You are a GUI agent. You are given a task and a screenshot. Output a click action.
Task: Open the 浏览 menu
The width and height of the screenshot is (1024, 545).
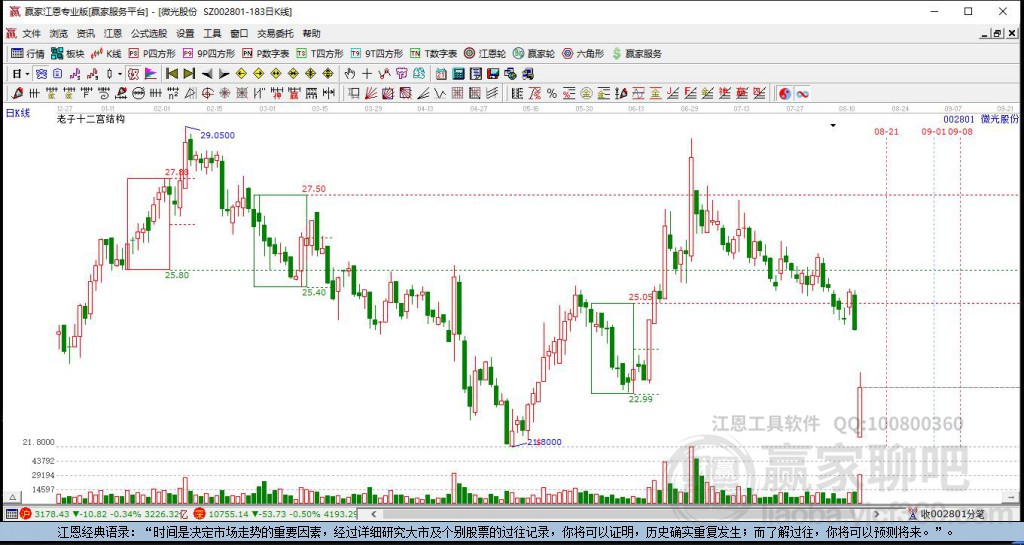click(59, 33)
